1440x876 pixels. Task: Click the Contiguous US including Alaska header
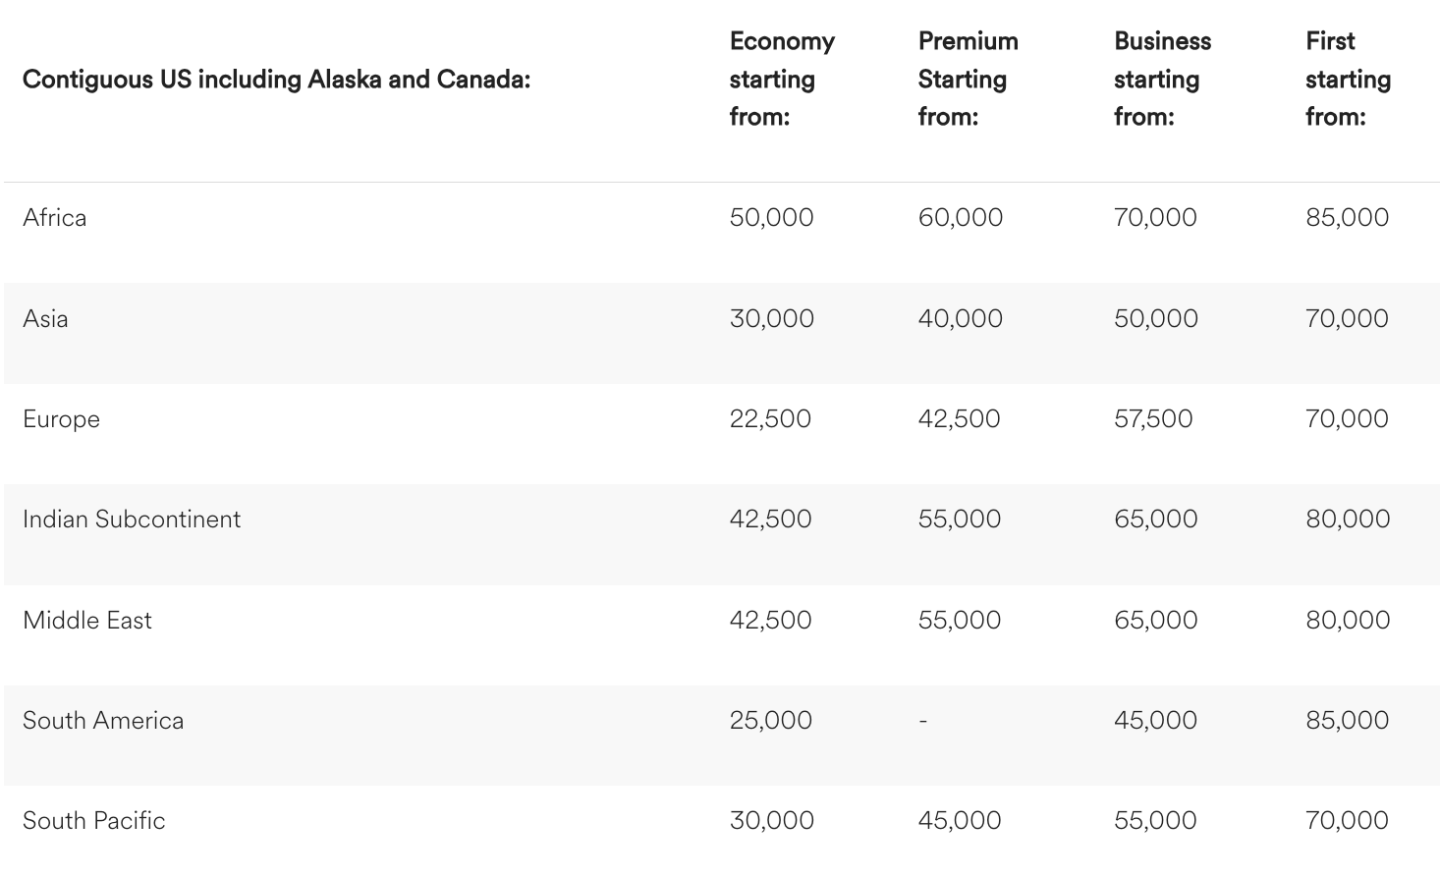276,79
